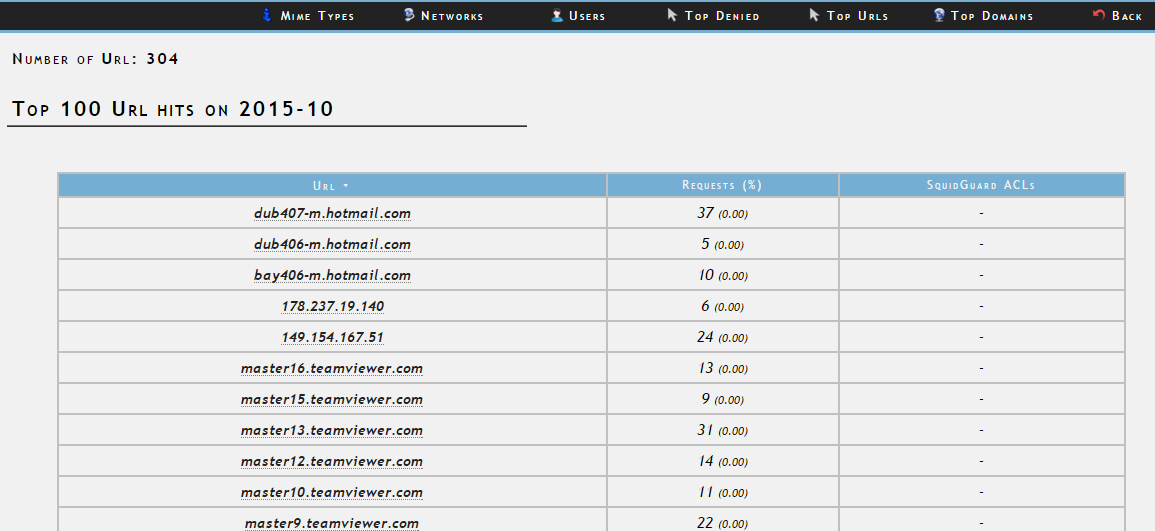The width and height of the screenshot is (1155, 531).
Task: Click the ACL dash for dub407-m.hotmail.com row
Action: point(981,214)
